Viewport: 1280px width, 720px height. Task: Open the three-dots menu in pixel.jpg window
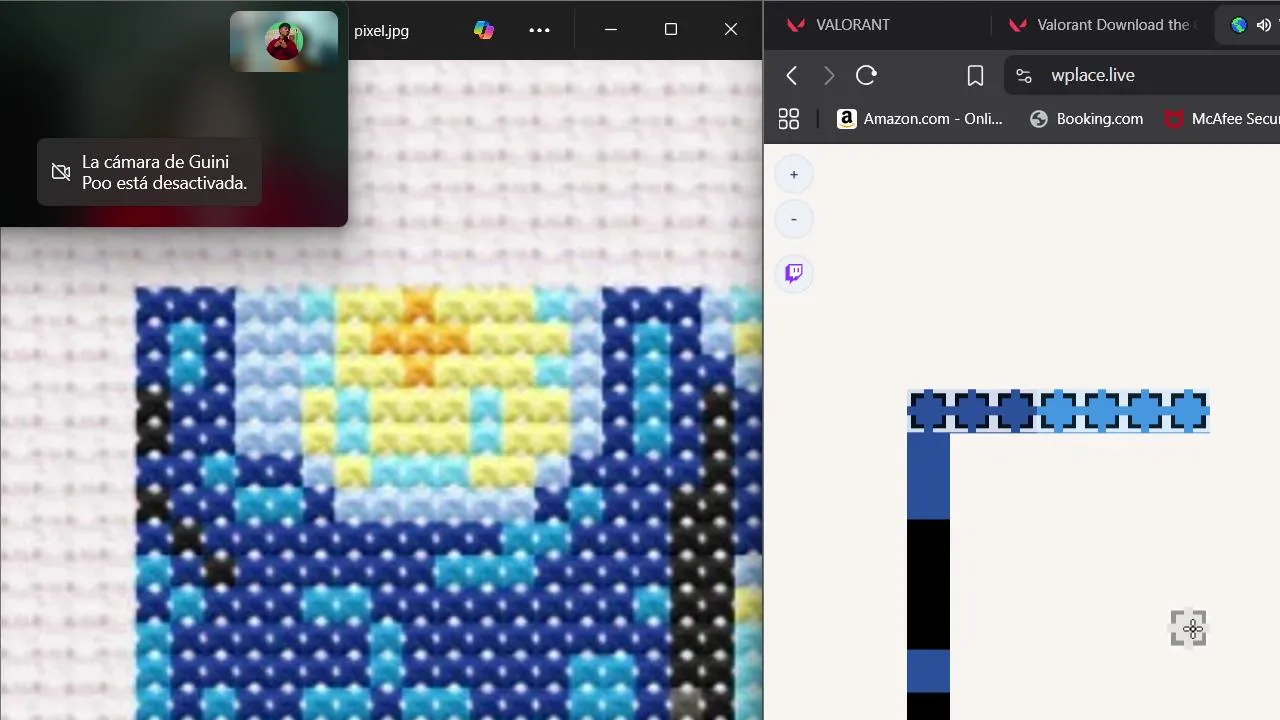tap(539, 30)
